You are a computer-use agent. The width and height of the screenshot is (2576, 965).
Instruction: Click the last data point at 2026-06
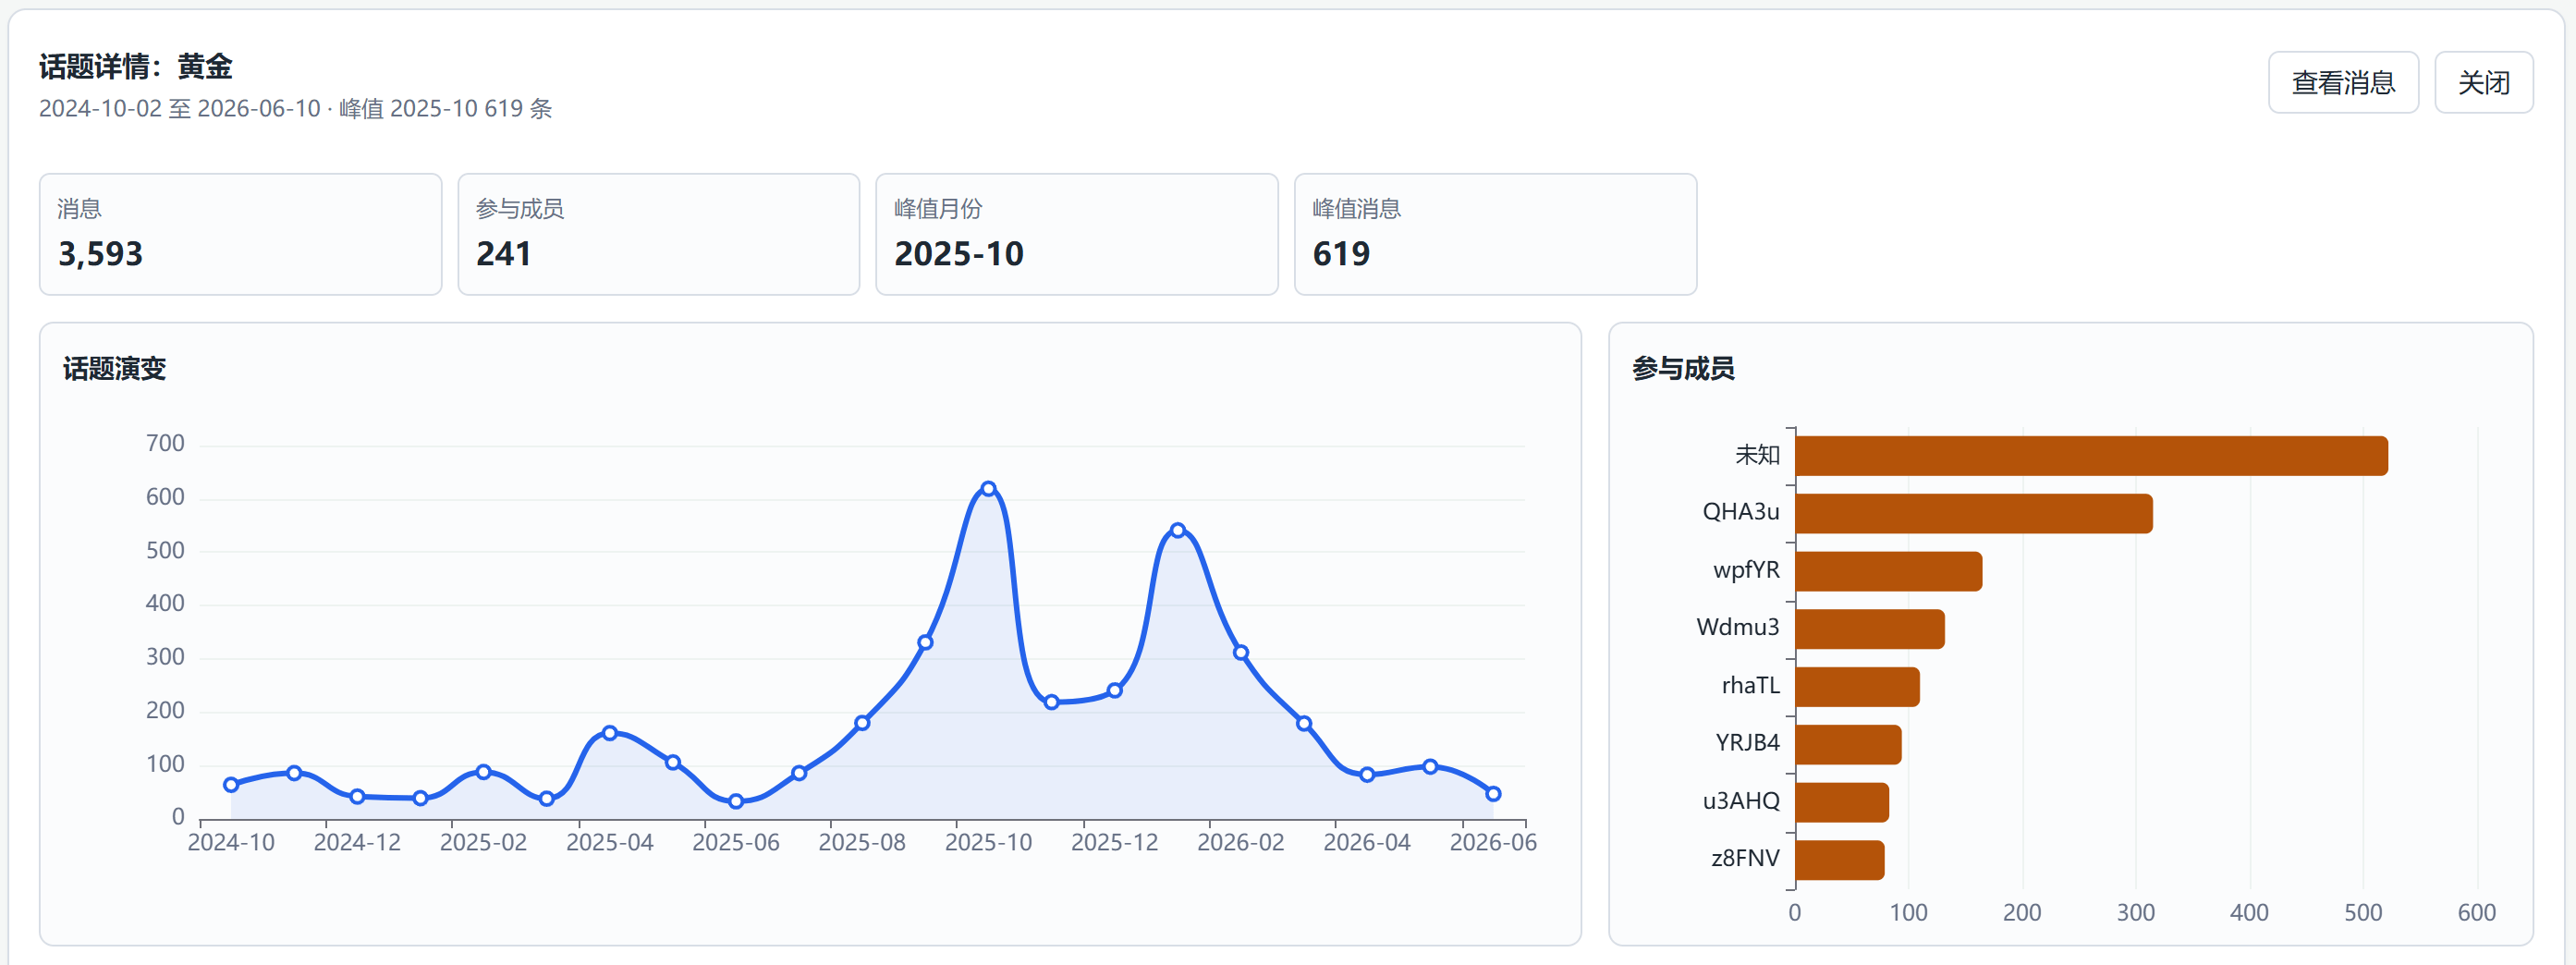pos(1493,794)
